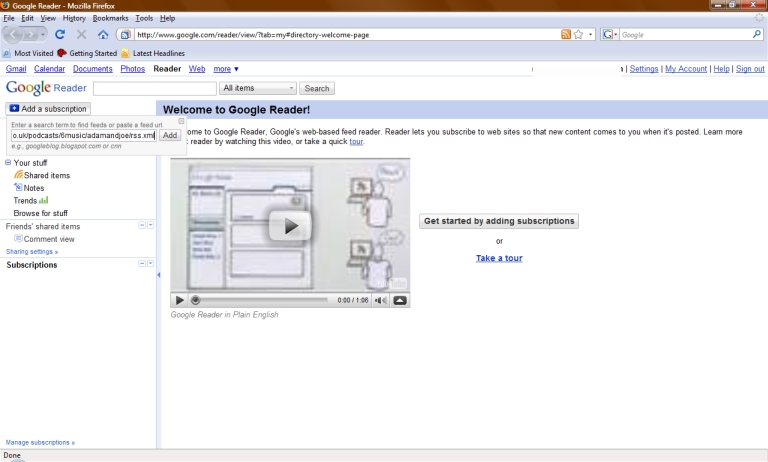Close the add subscription popup

[181, 121]
